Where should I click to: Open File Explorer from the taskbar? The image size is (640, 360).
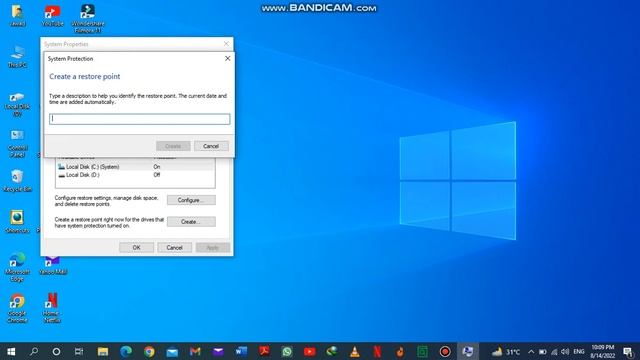pyautogui.click(x=103, y=351)
